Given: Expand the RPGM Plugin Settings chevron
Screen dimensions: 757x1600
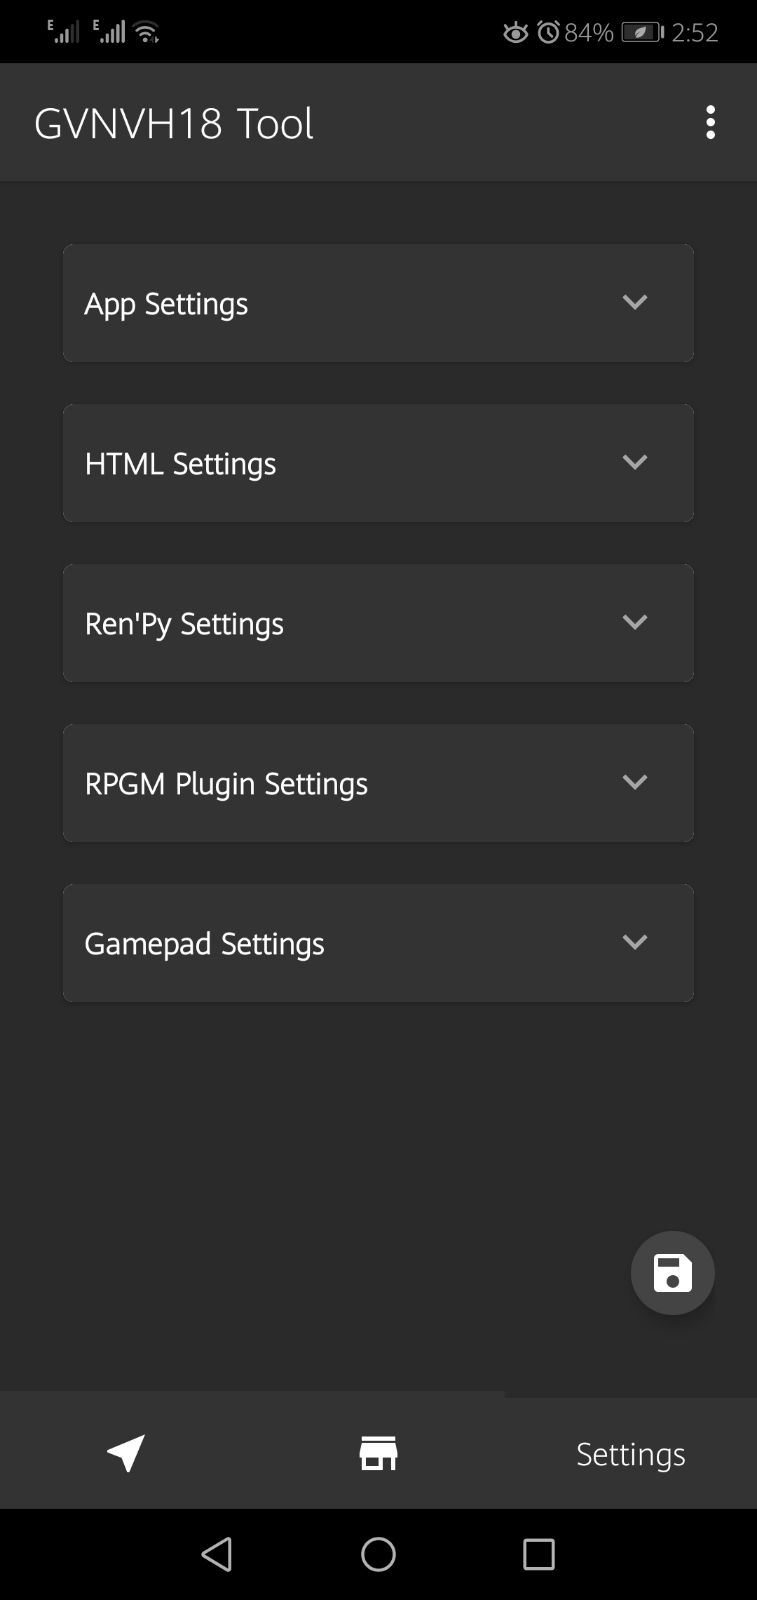Looking at the screenshot, I should (x=634, y=782).
